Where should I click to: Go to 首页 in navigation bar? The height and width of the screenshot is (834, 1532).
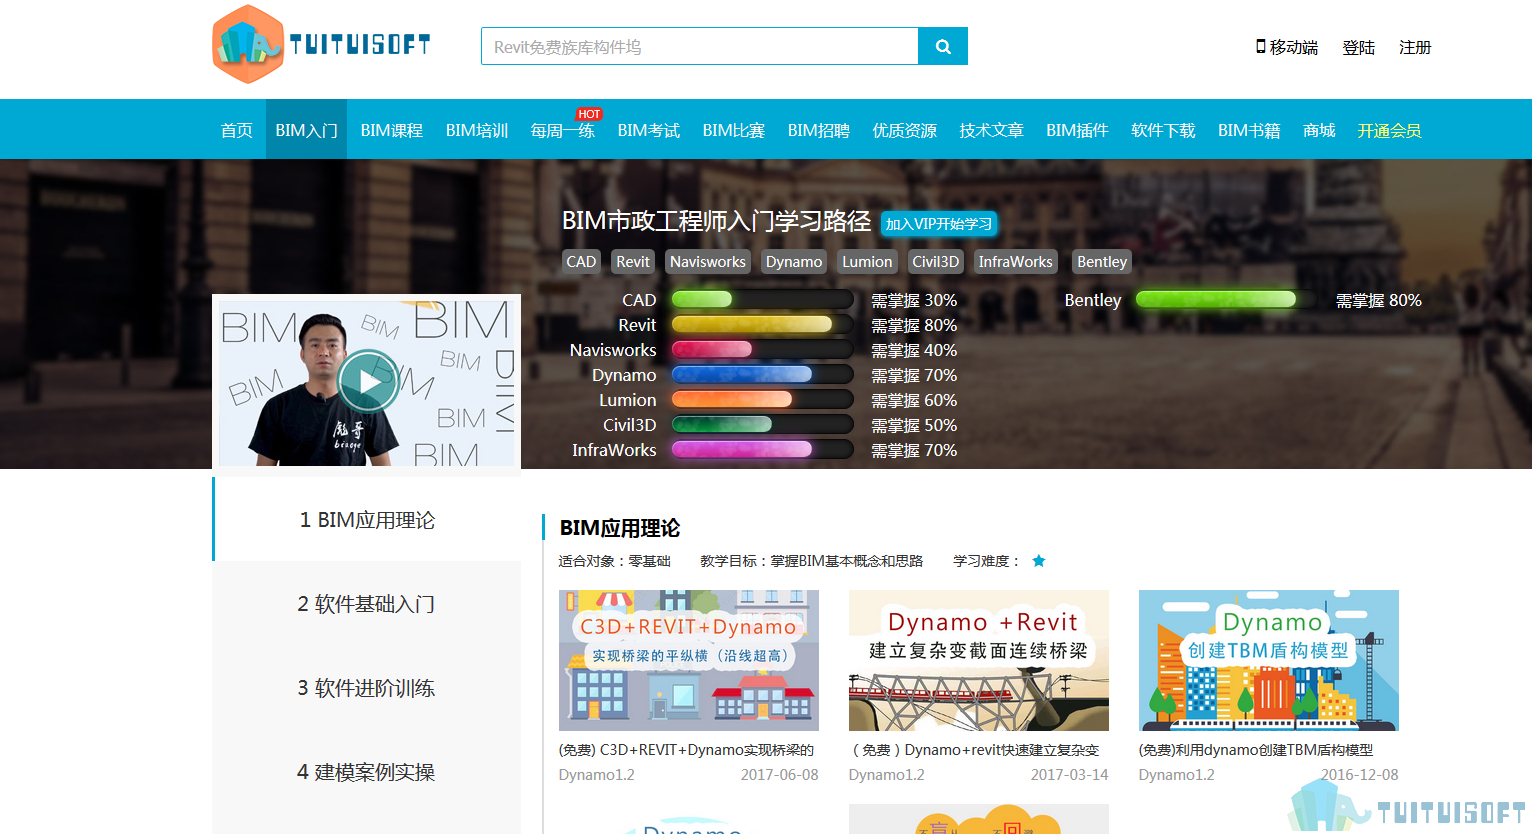[237, 130]
